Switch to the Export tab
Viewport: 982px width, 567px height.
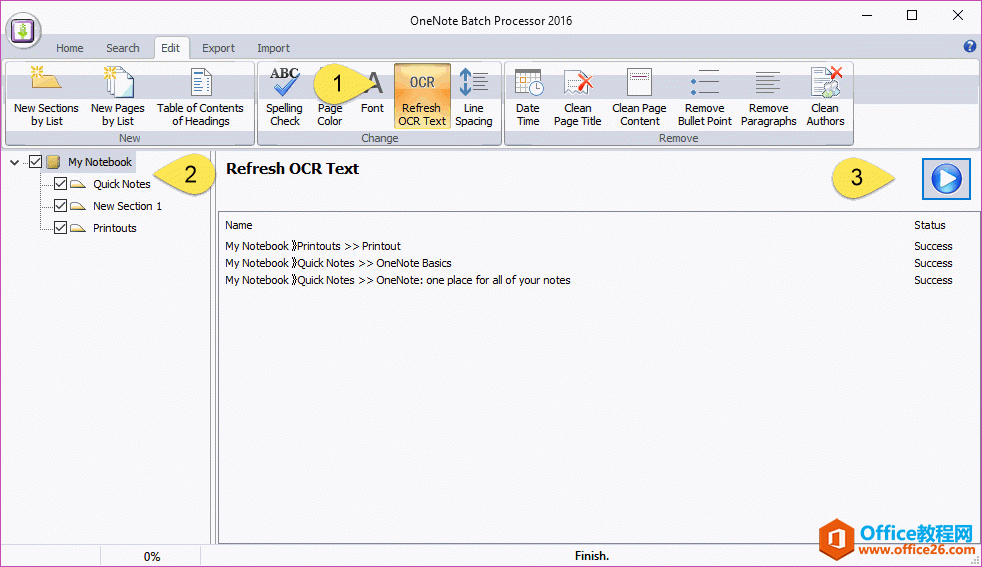(218, 48)
